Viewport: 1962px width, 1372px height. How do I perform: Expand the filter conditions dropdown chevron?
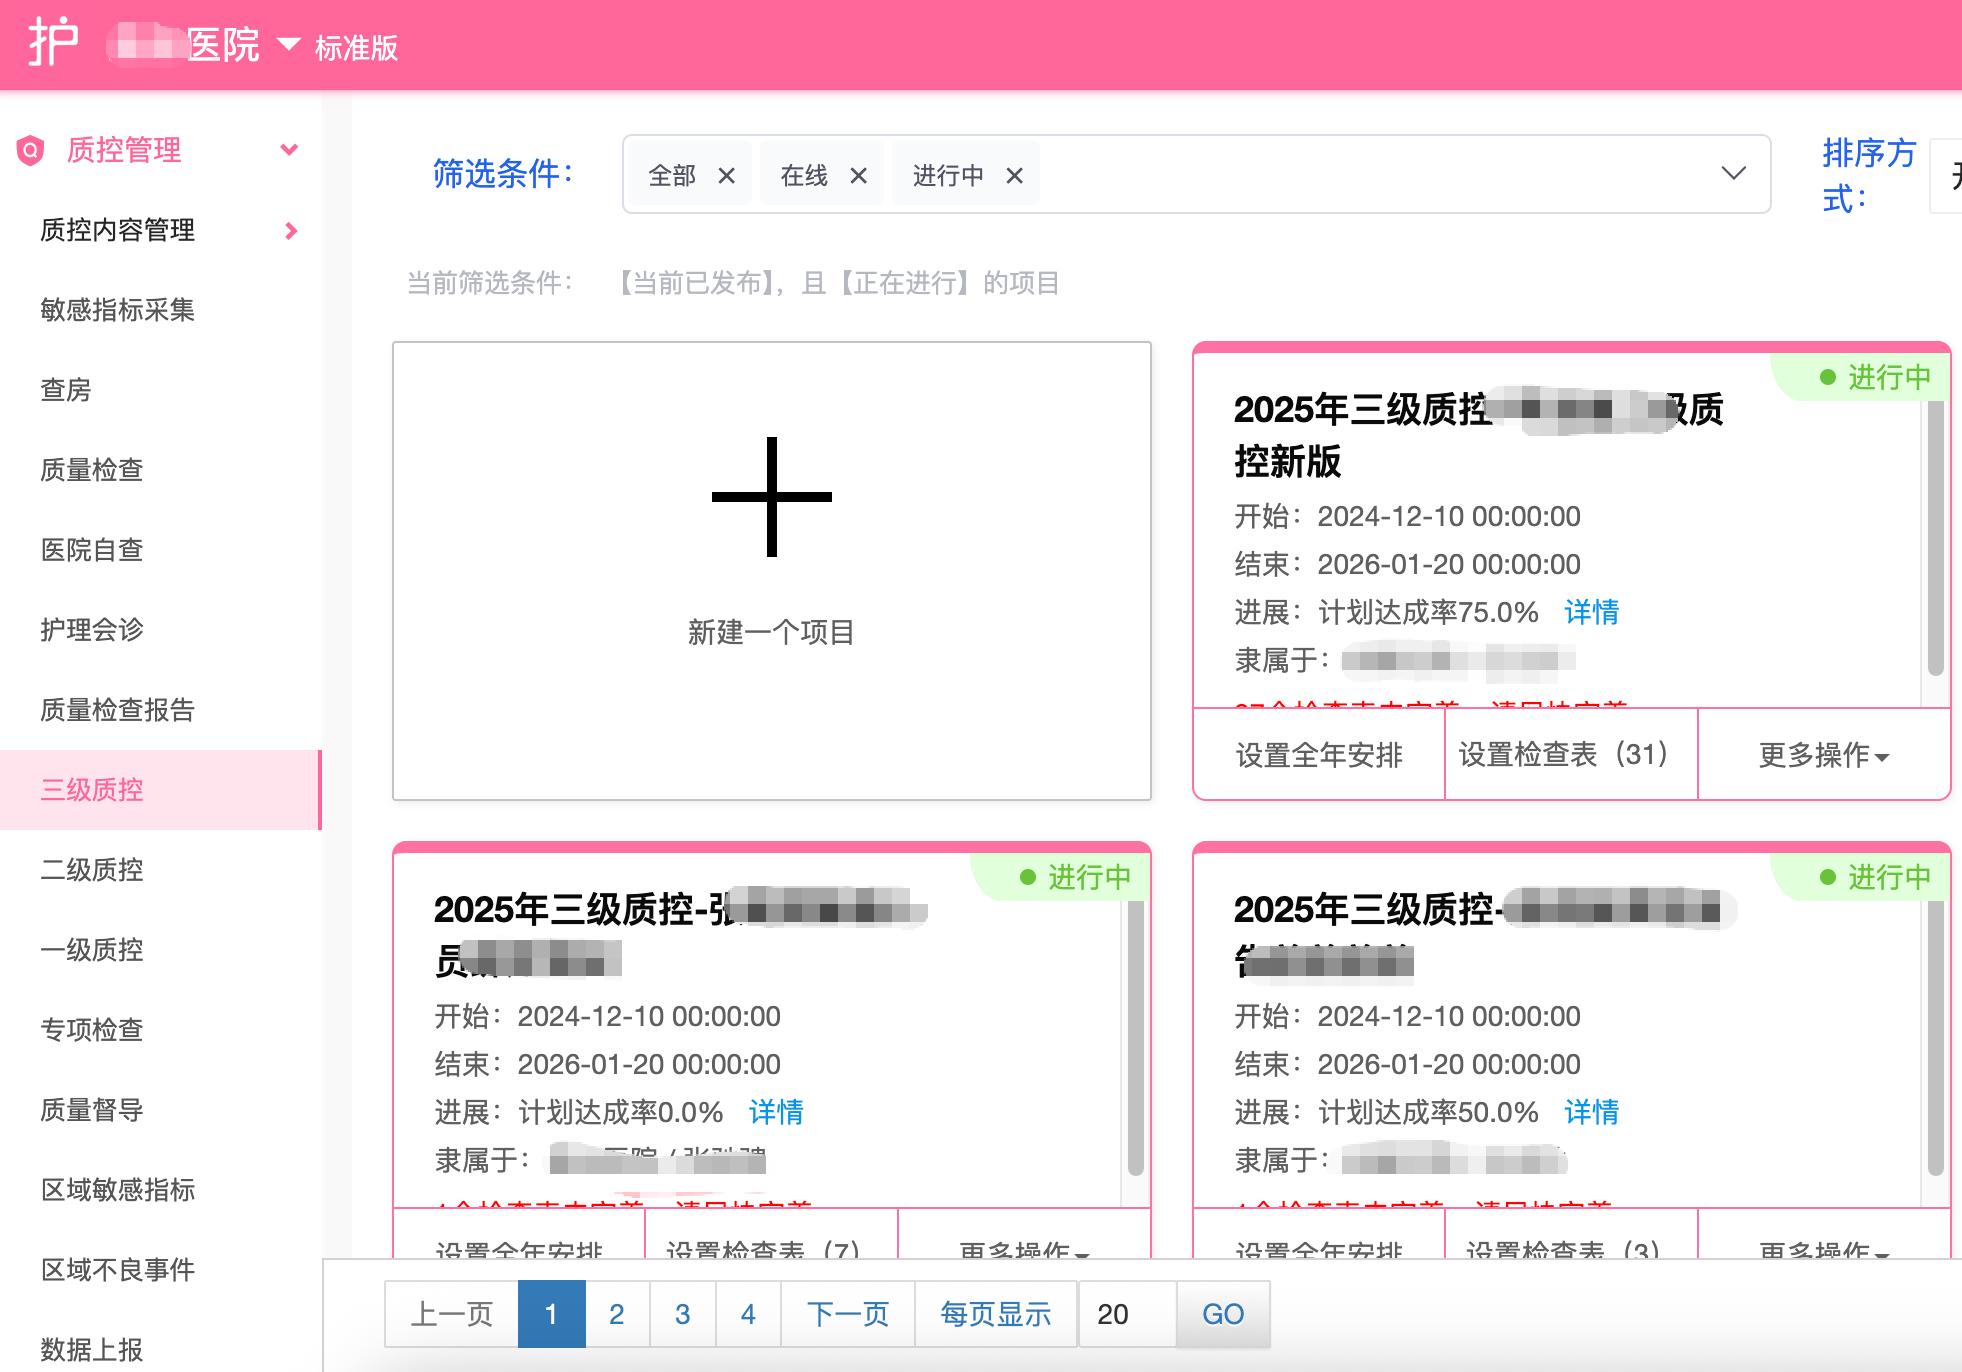pos(1732,174)
